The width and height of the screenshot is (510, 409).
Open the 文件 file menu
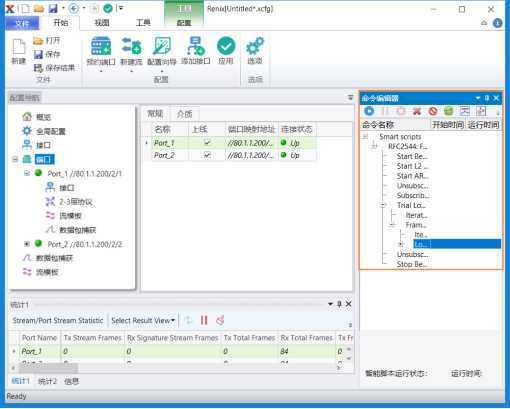coord(22,23)
